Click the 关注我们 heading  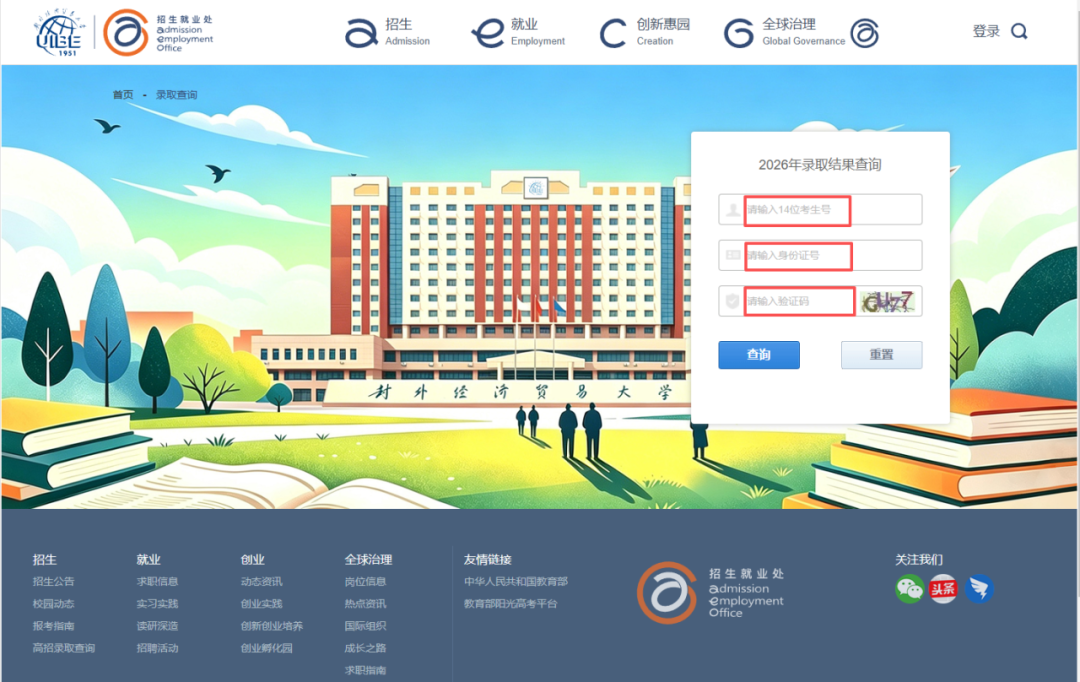tap(919, 559)
